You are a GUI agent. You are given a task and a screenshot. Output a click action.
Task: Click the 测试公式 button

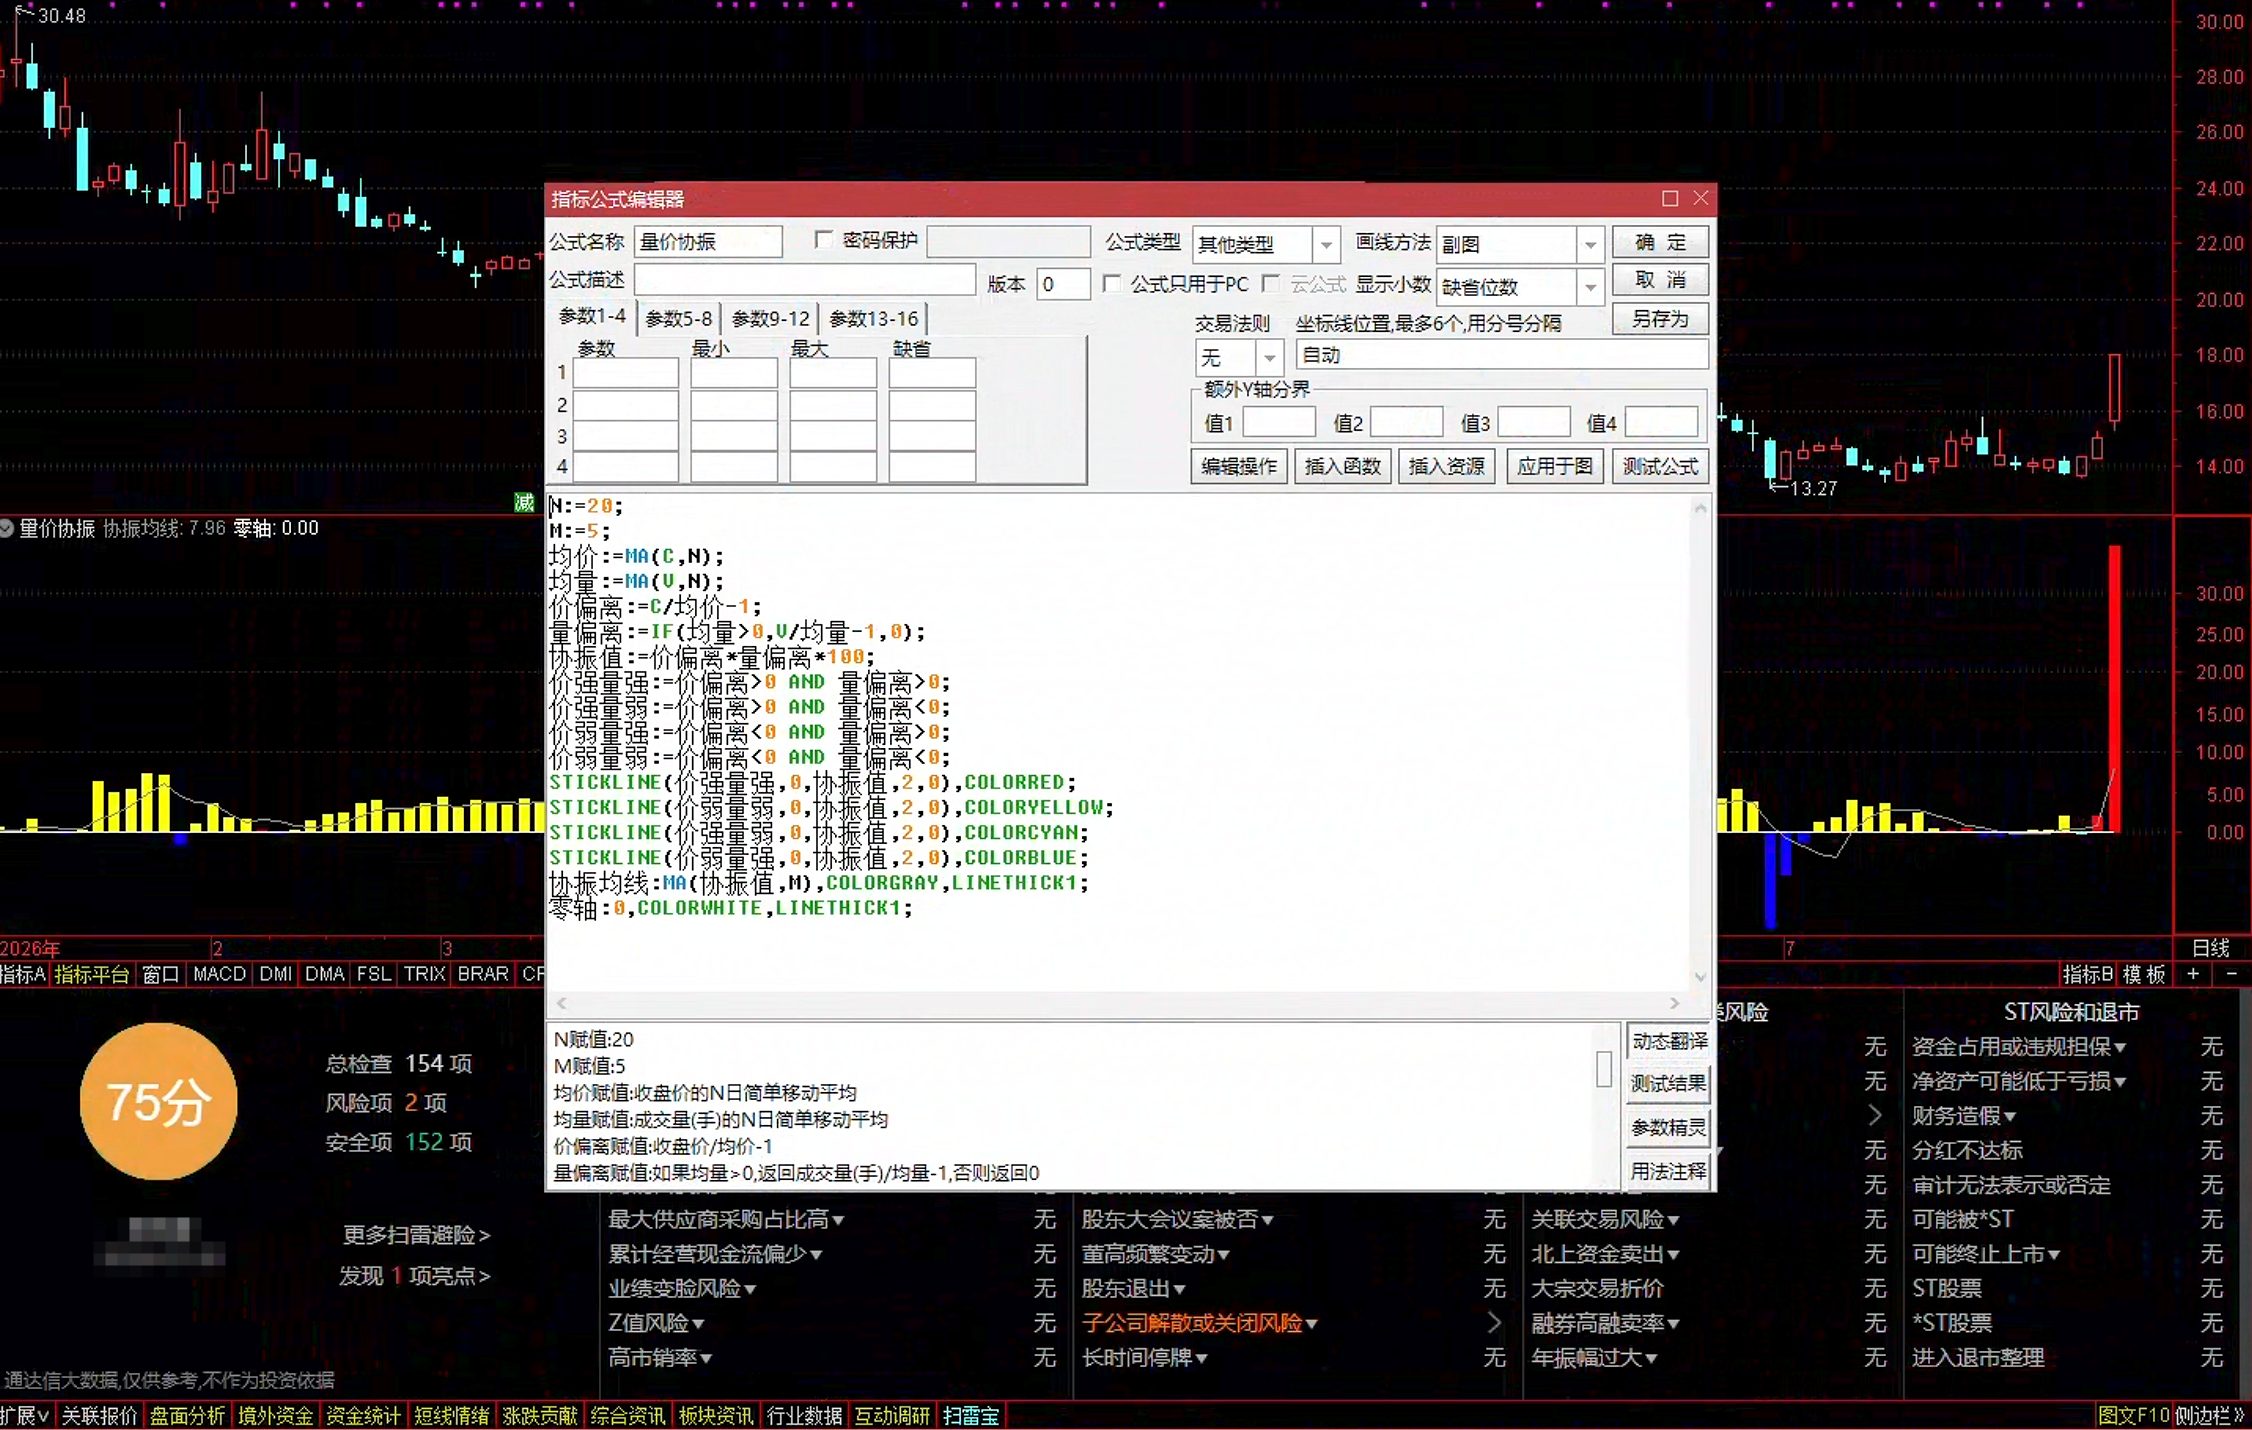[1660, 466]
